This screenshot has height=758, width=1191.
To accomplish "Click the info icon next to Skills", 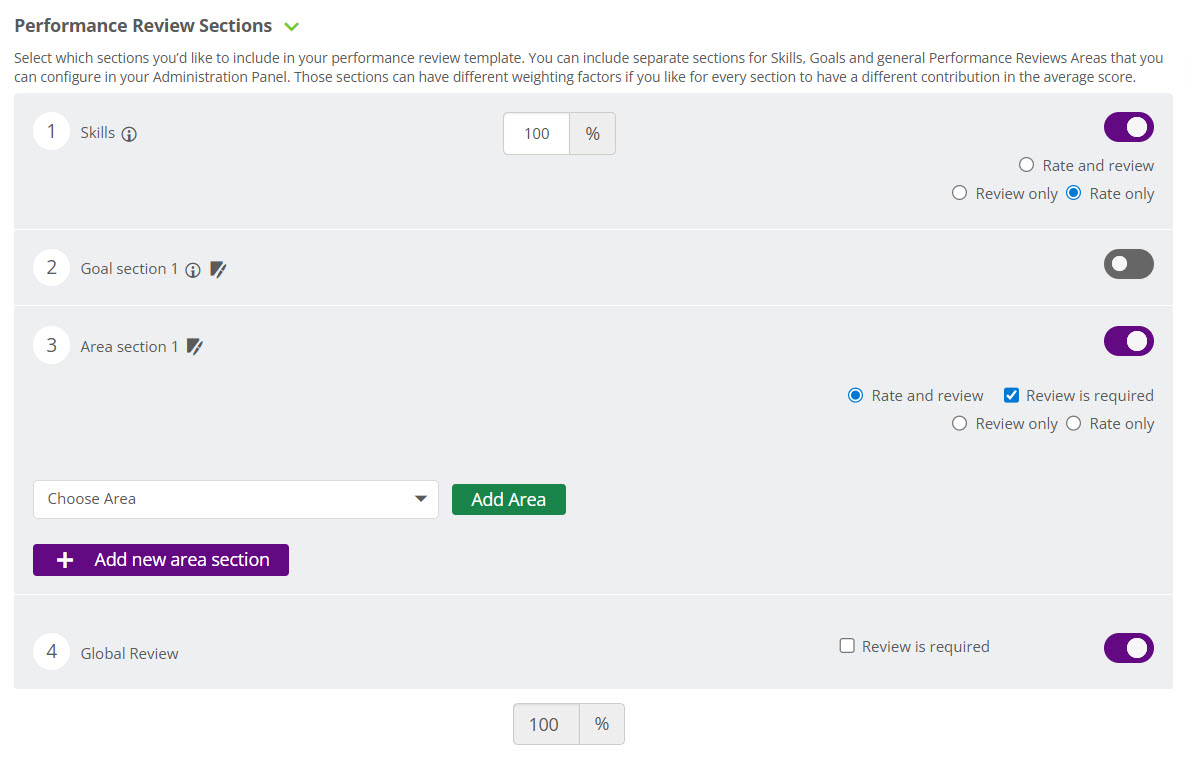I will (129, 134).
